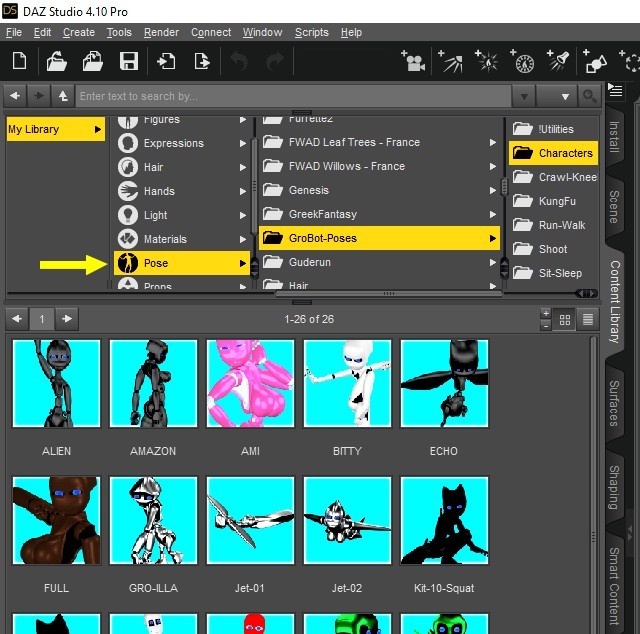640x634 pixels.
Task: Switch to the Smart Content tab
Action: click(614, 586)
